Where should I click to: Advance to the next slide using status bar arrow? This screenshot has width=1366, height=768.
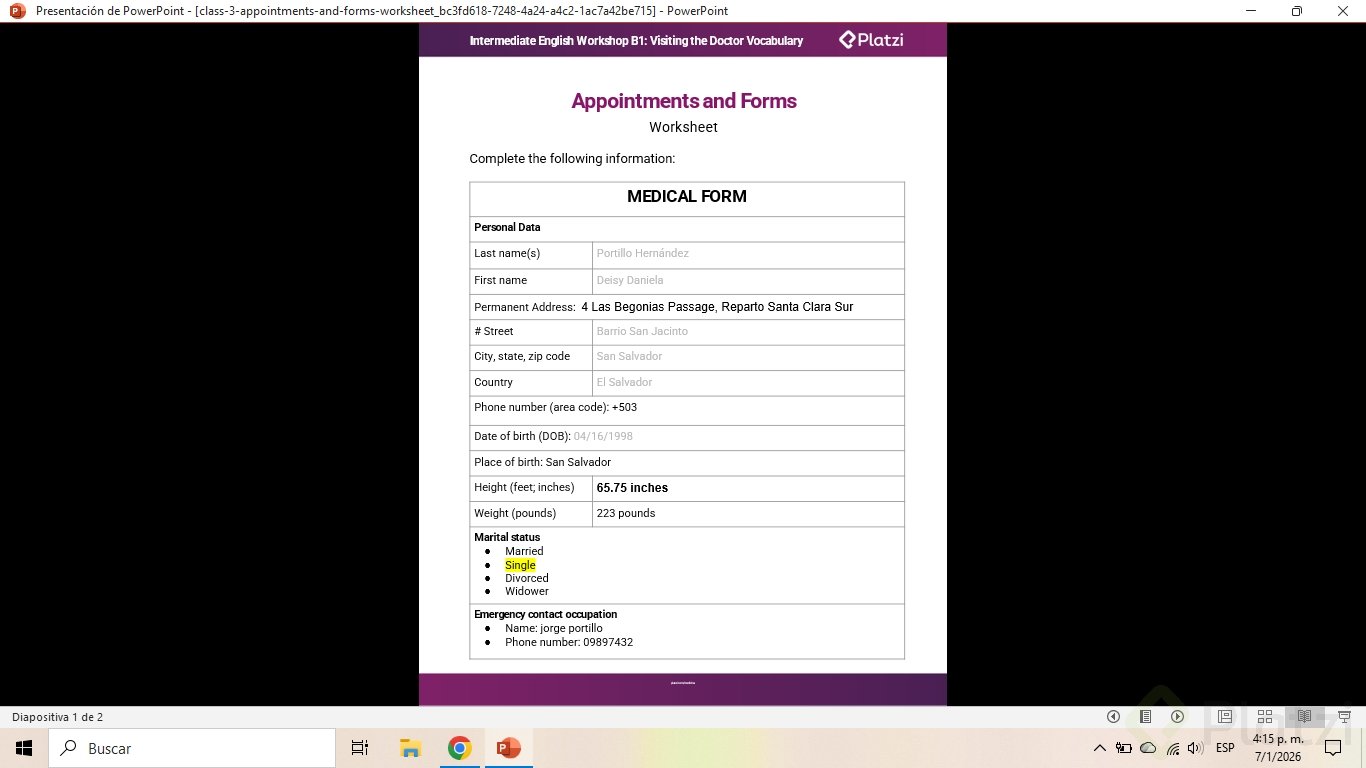(1178, 716)
